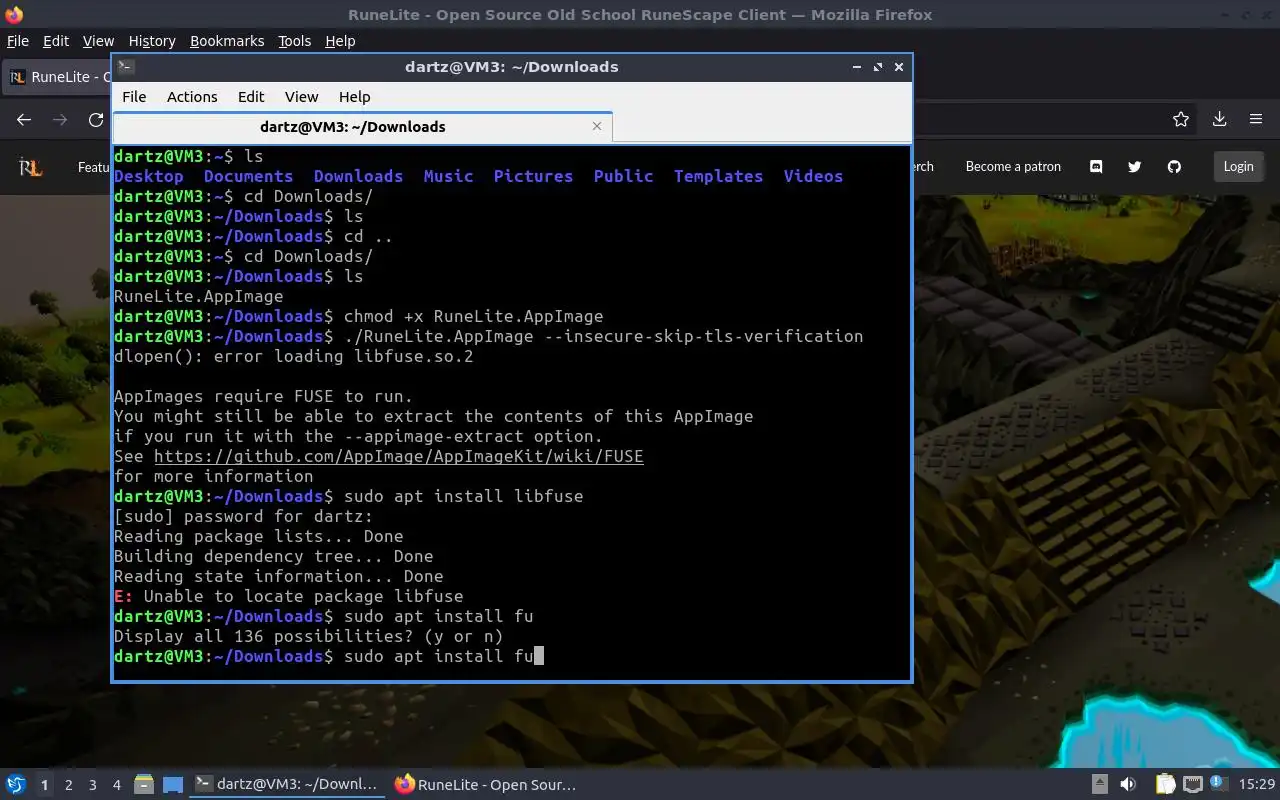Open the RuneLite Twitter icon link
Screen dimensions: 1280x800
tap(1135, 167)
